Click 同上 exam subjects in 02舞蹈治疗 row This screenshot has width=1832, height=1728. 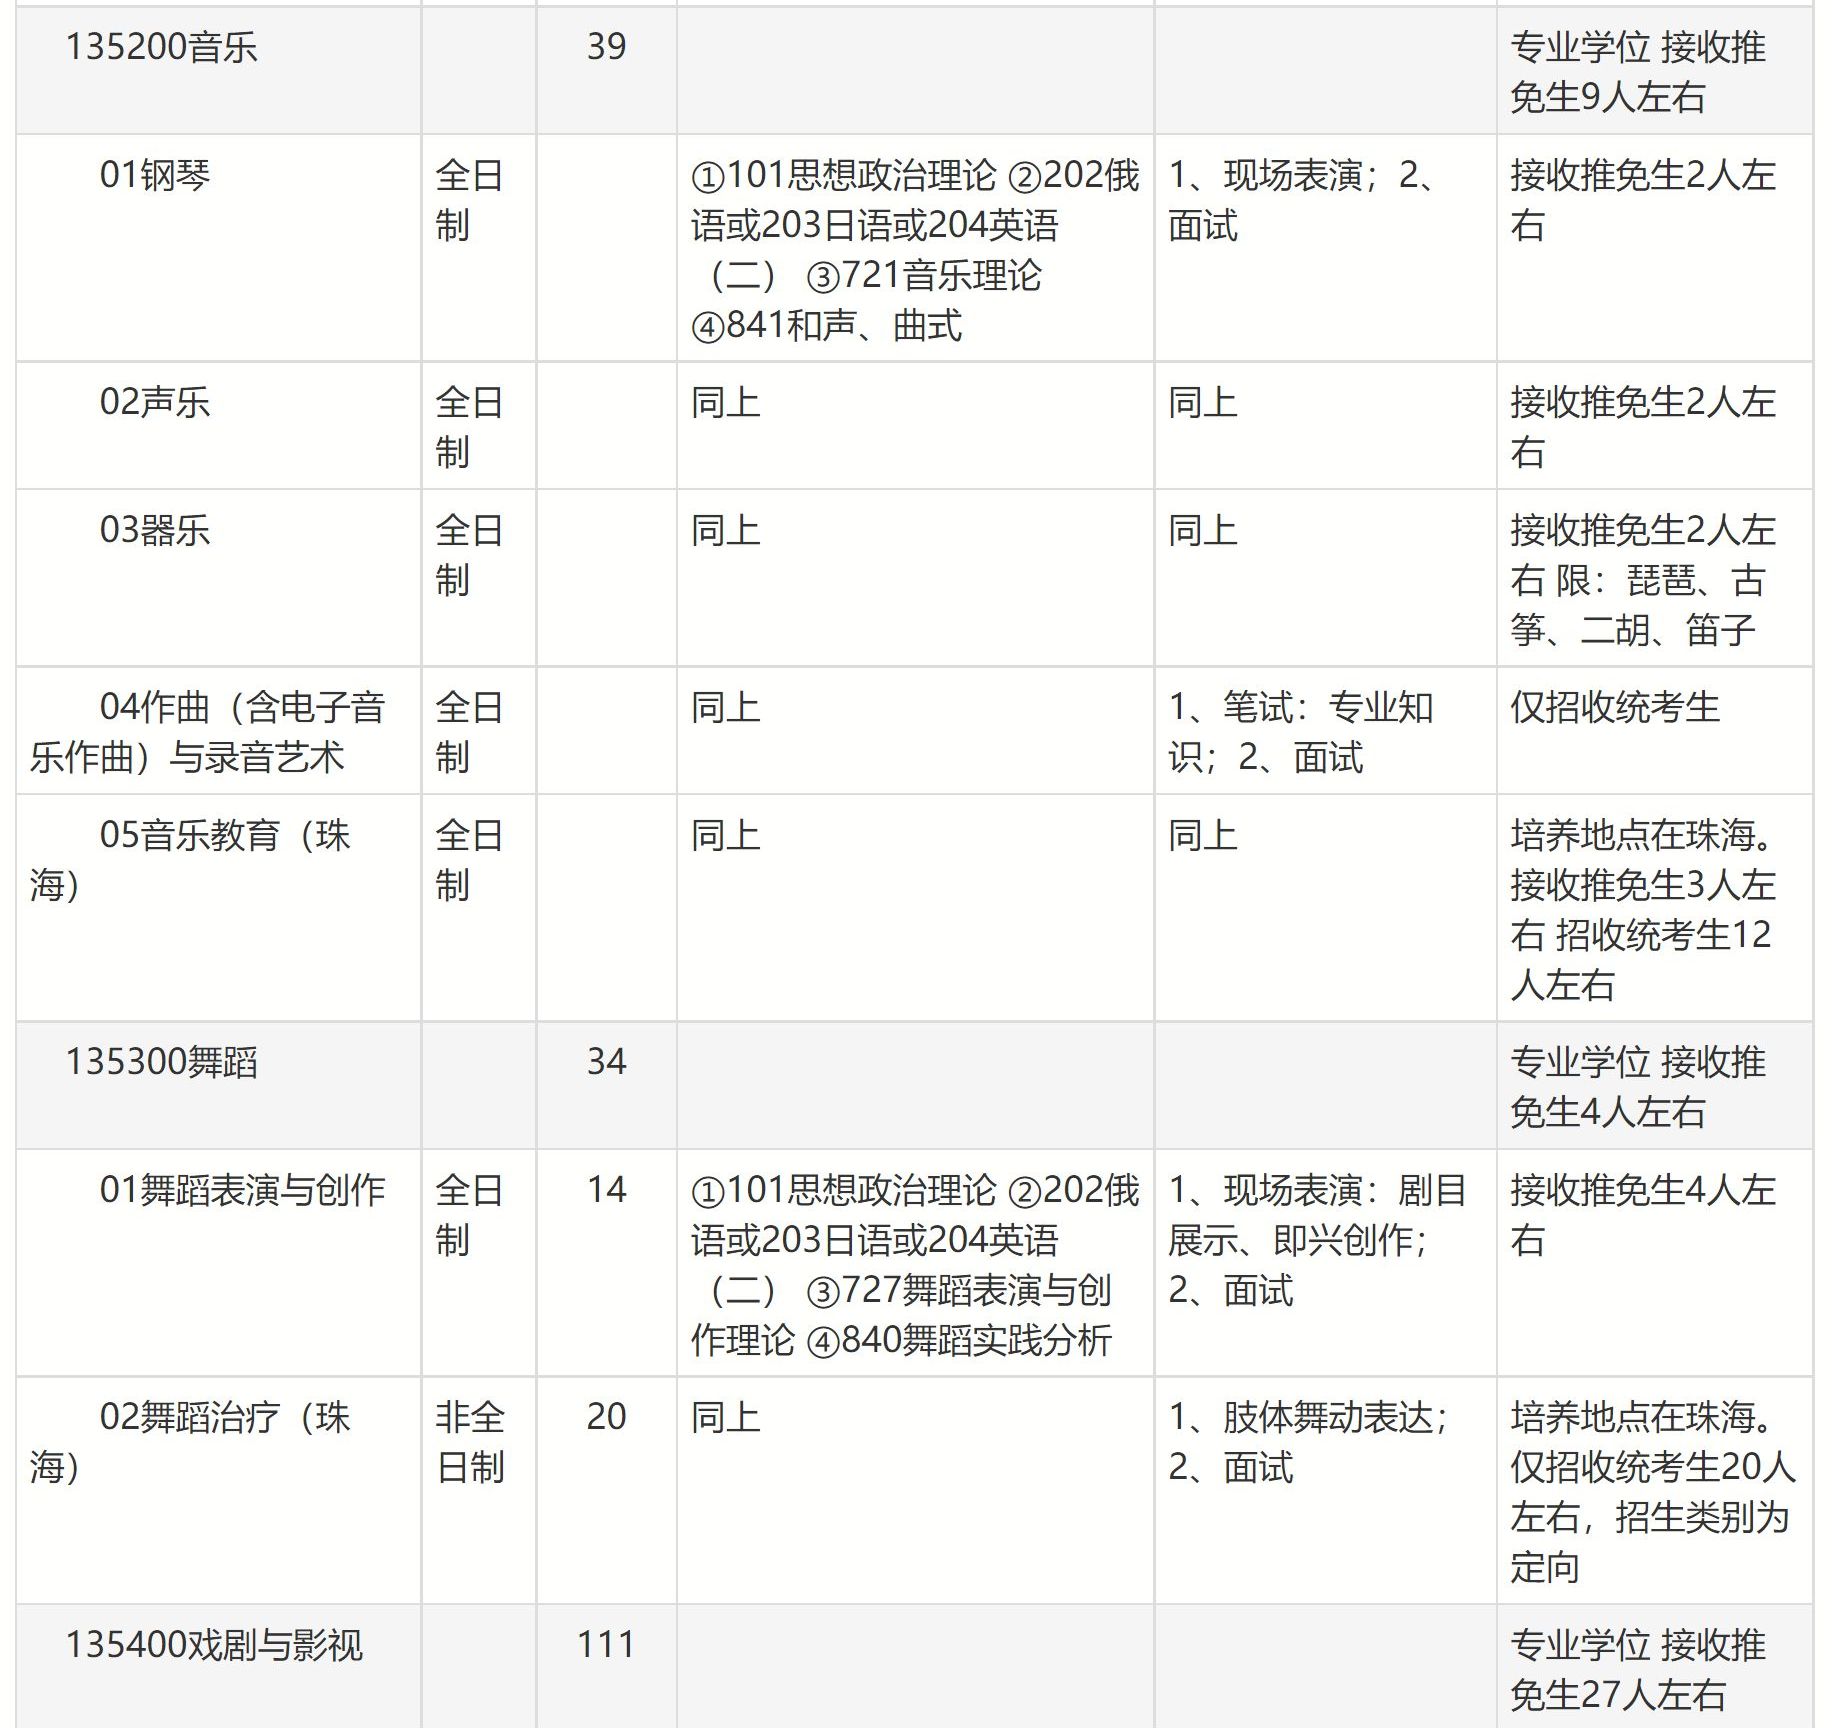pyautogui.click(x=725, y=1417)
